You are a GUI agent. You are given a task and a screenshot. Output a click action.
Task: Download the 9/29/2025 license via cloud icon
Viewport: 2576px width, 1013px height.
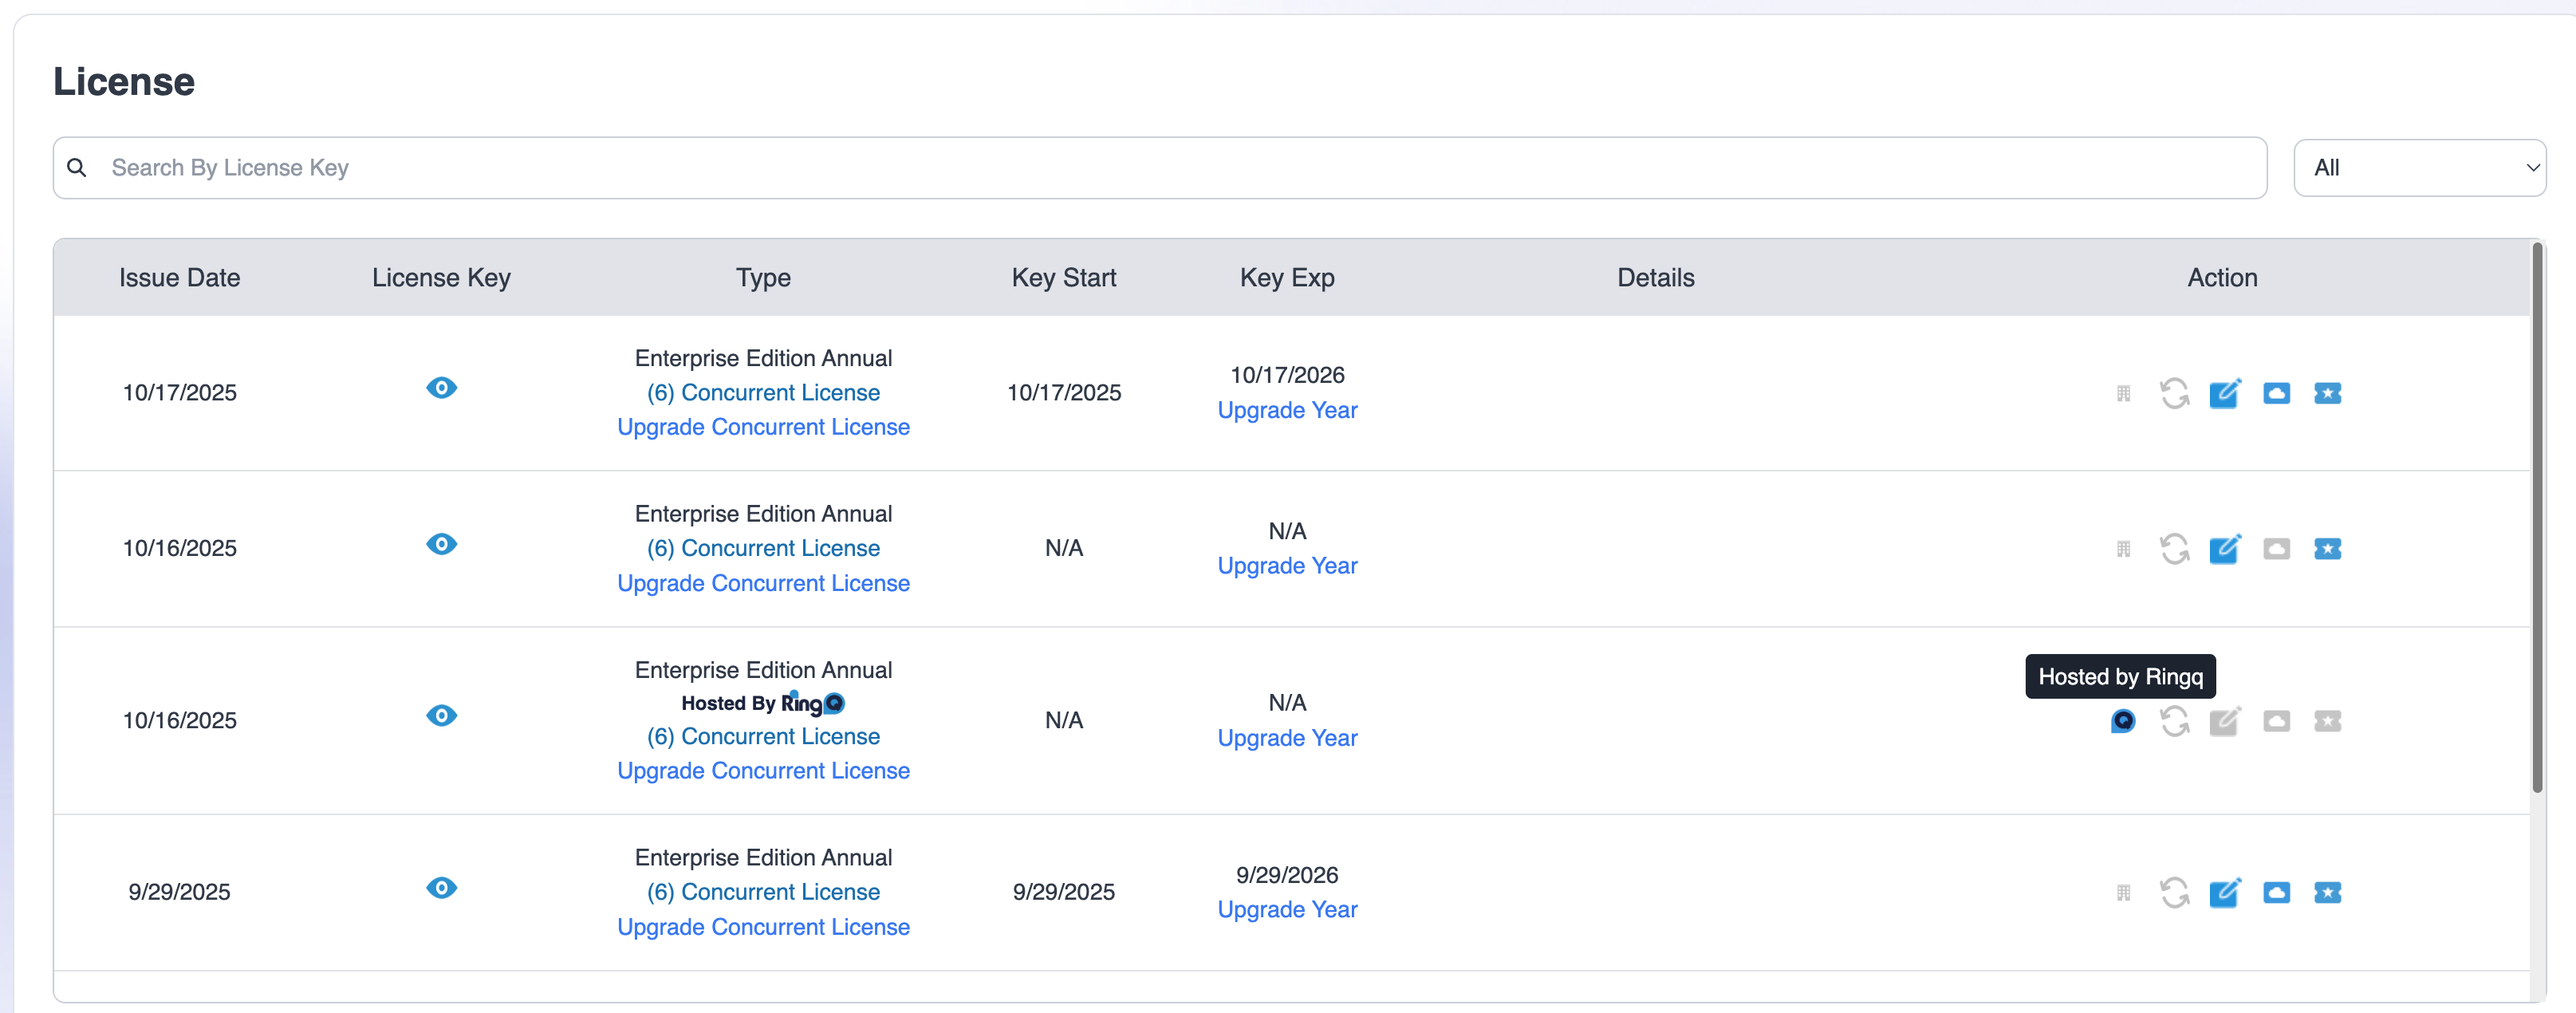pyautogui.click(x=2277, y=892)
